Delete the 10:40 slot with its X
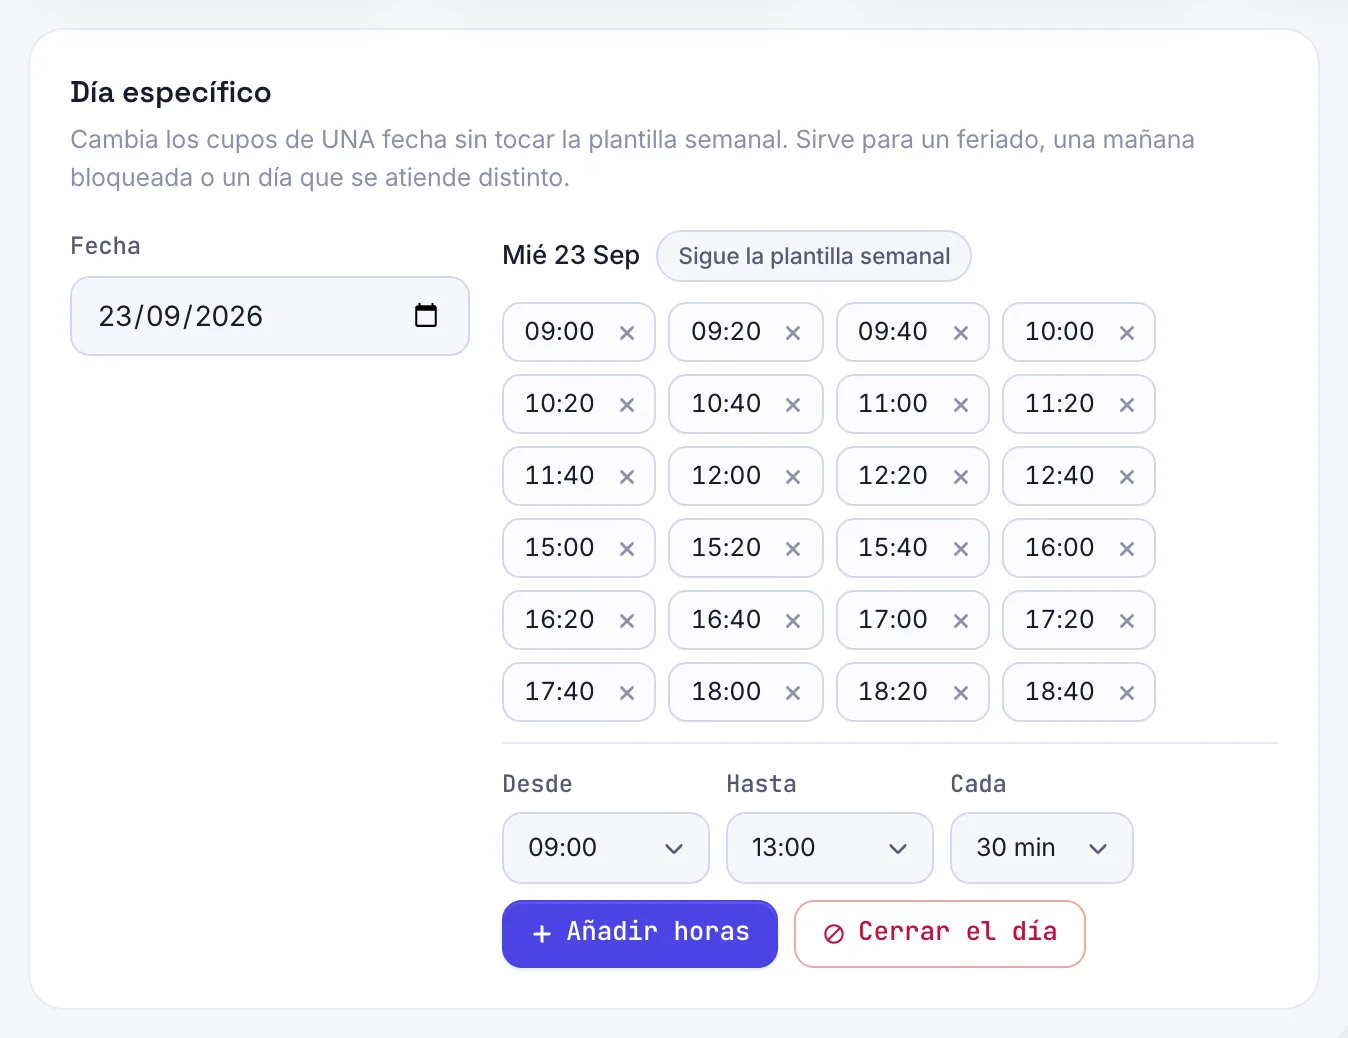This screenshot has height=1038, width=1348. (x=793, y=405)
